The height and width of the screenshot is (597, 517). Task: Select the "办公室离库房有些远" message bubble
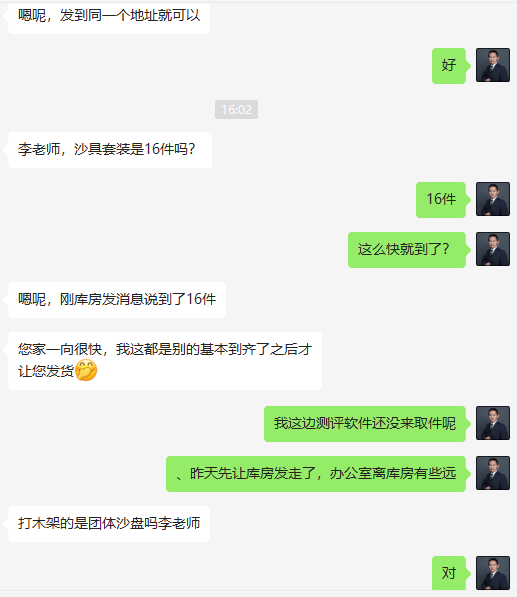[316, 474]
